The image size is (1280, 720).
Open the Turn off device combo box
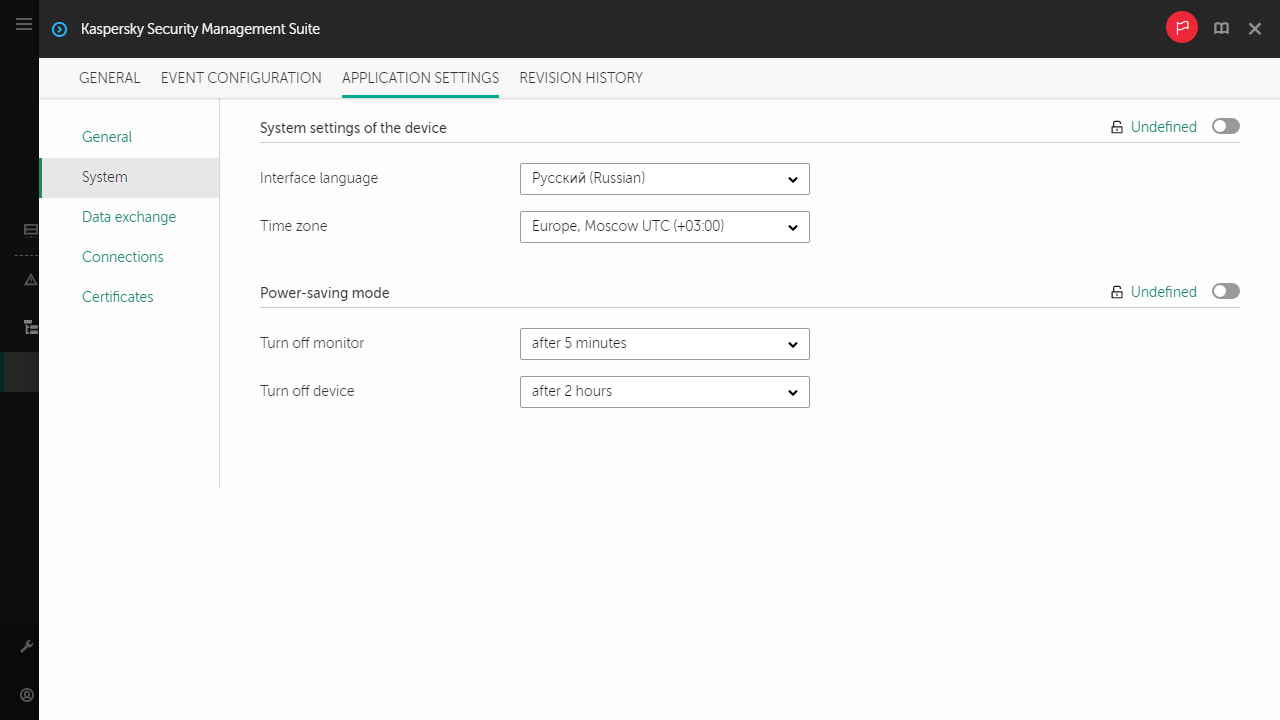(664, 391)
